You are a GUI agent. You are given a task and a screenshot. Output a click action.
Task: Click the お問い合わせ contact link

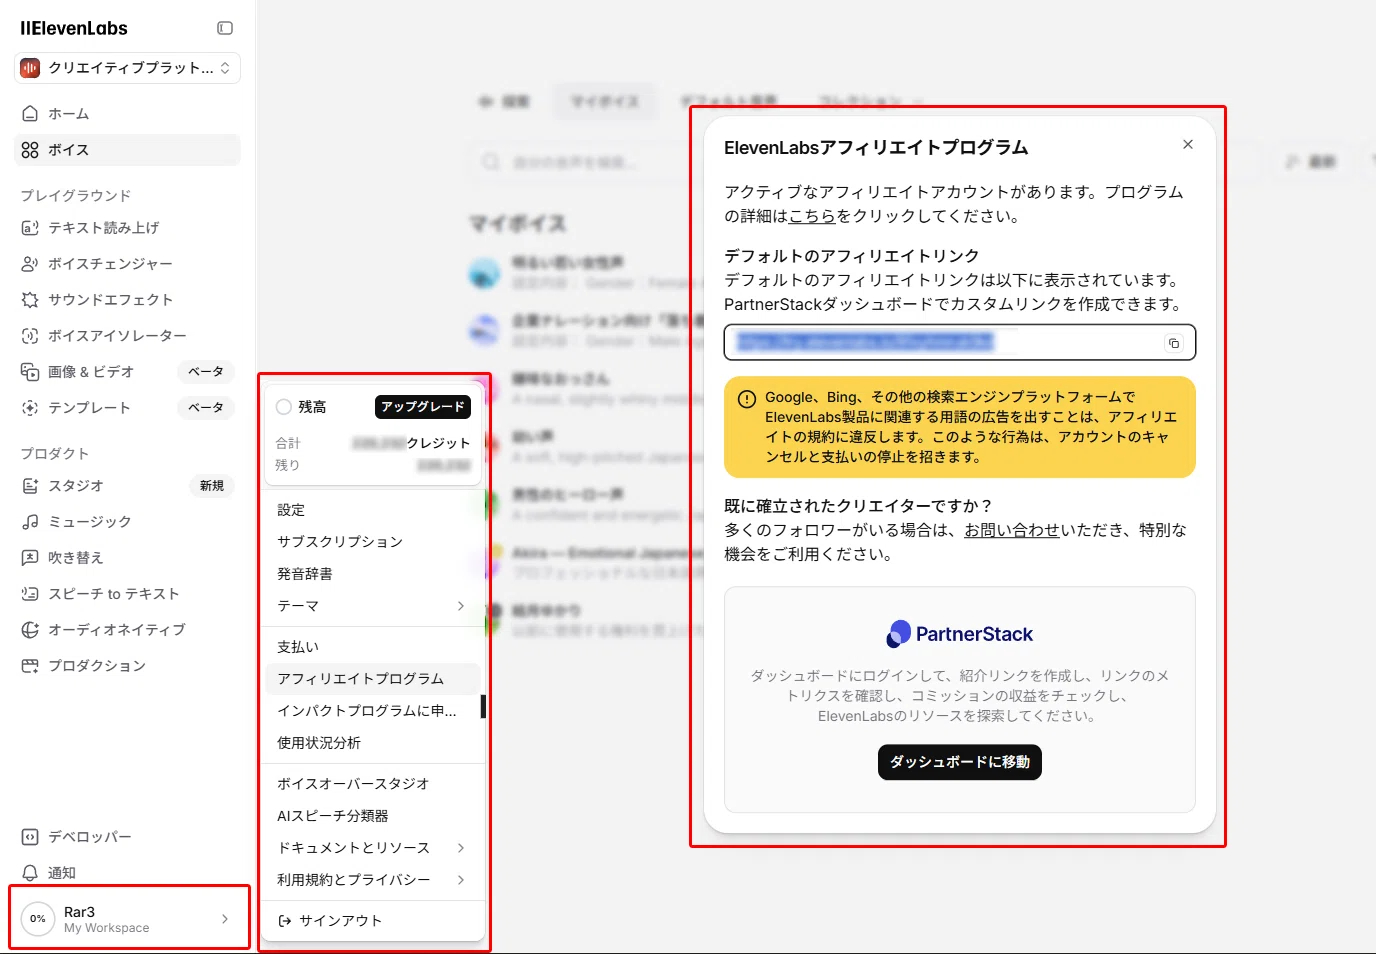pyautogui.click(x=1012, y=530)
